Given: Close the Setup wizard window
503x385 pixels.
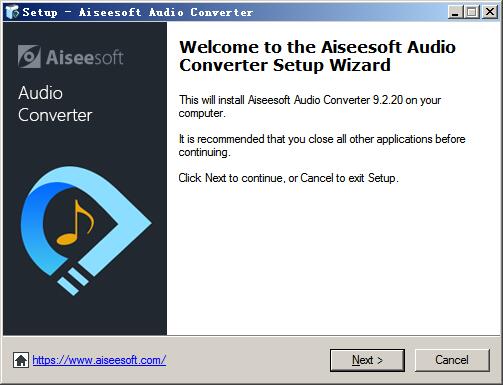Looking at the screenshot, I should pos(490,12).
